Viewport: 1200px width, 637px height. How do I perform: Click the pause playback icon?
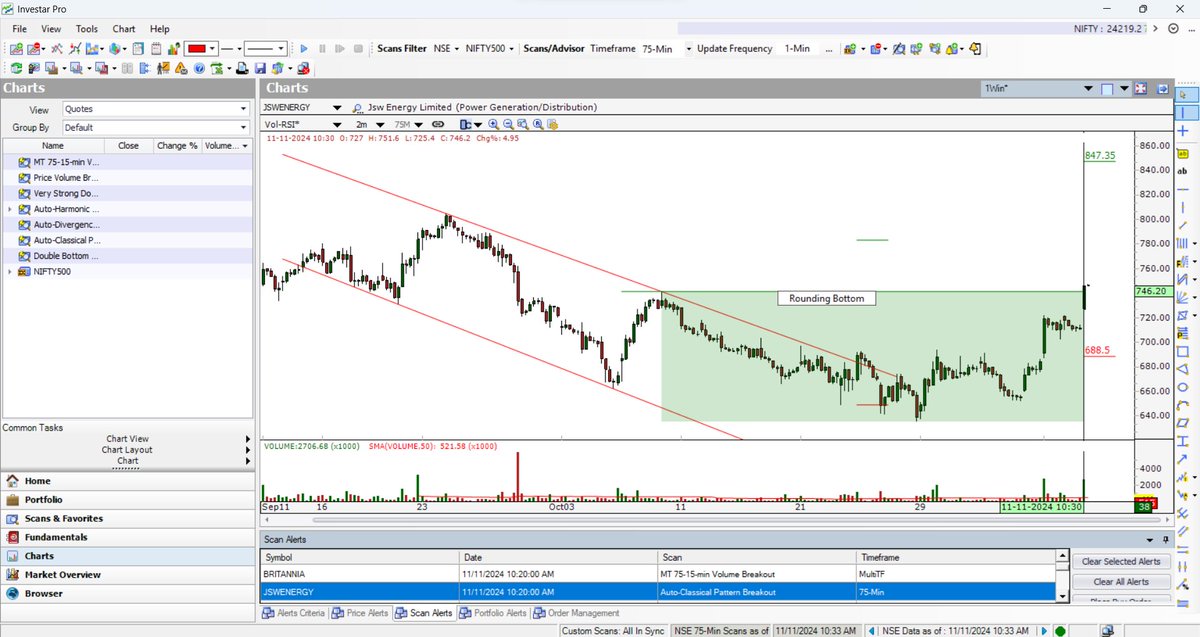pos(322,48)
